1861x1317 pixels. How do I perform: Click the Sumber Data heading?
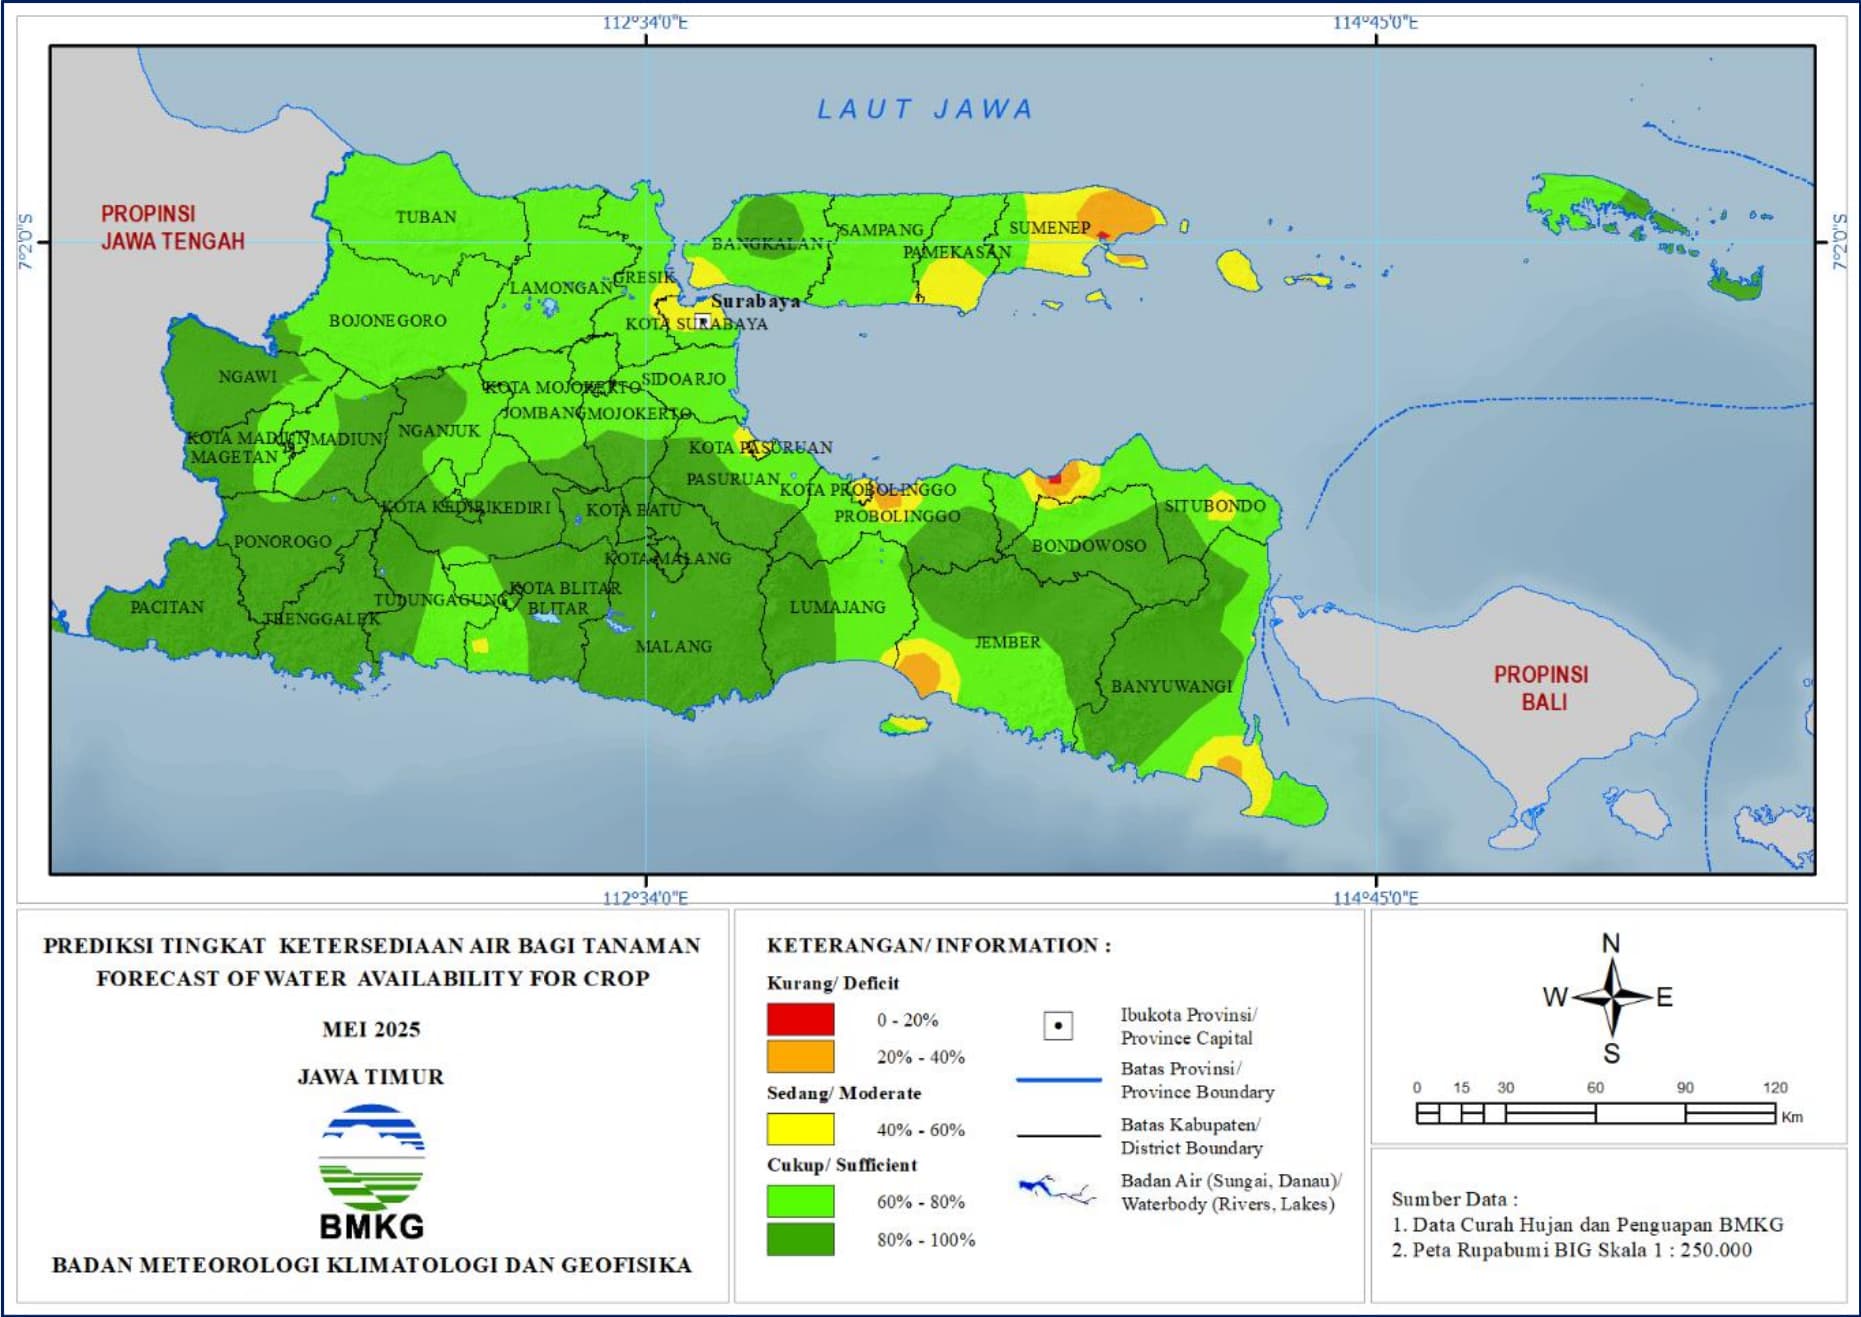tap(1455, 1198)
